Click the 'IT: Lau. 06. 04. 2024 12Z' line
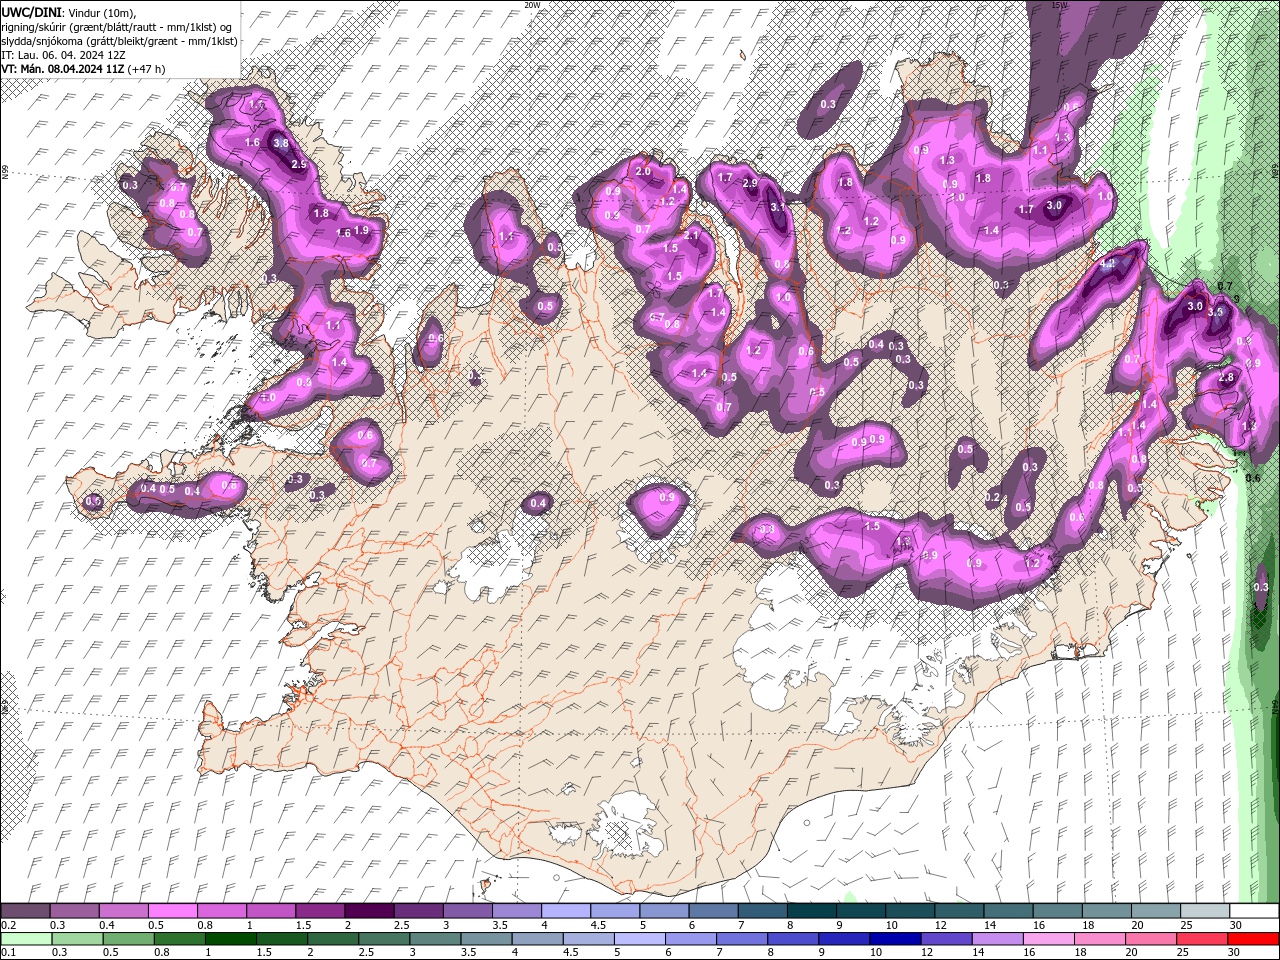This screenshot has height=960, width=1280. (64, 55)
